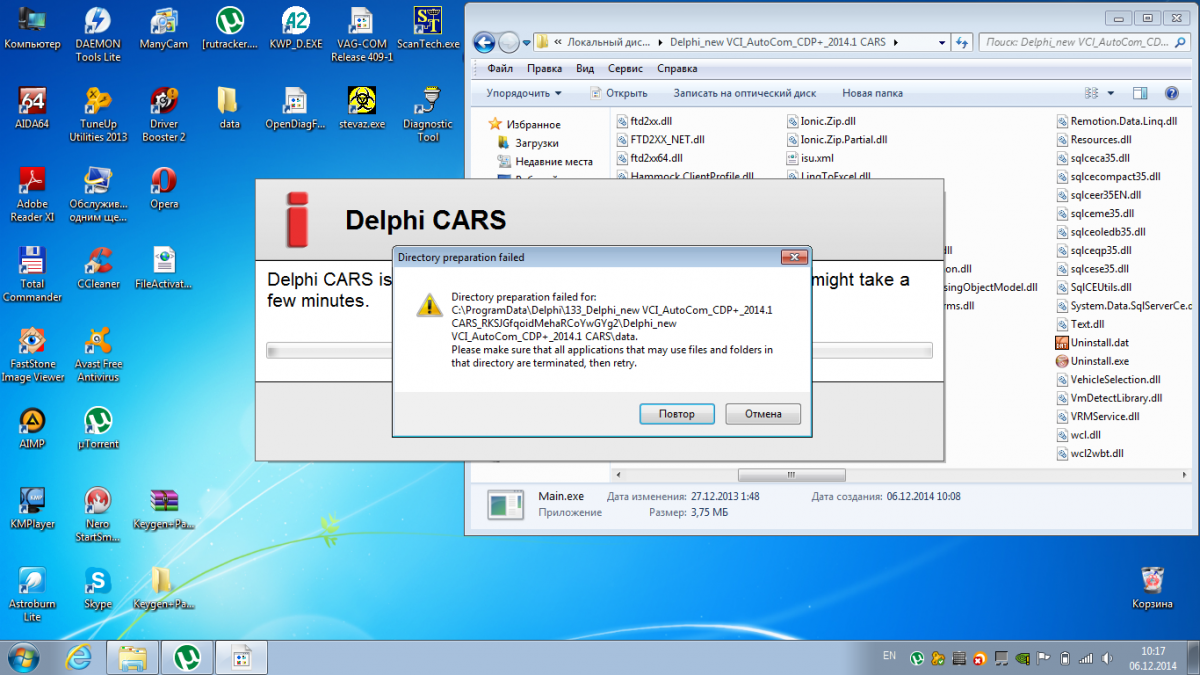
Task: Open the Правка menu in Explorer
Action: (544, 69)
